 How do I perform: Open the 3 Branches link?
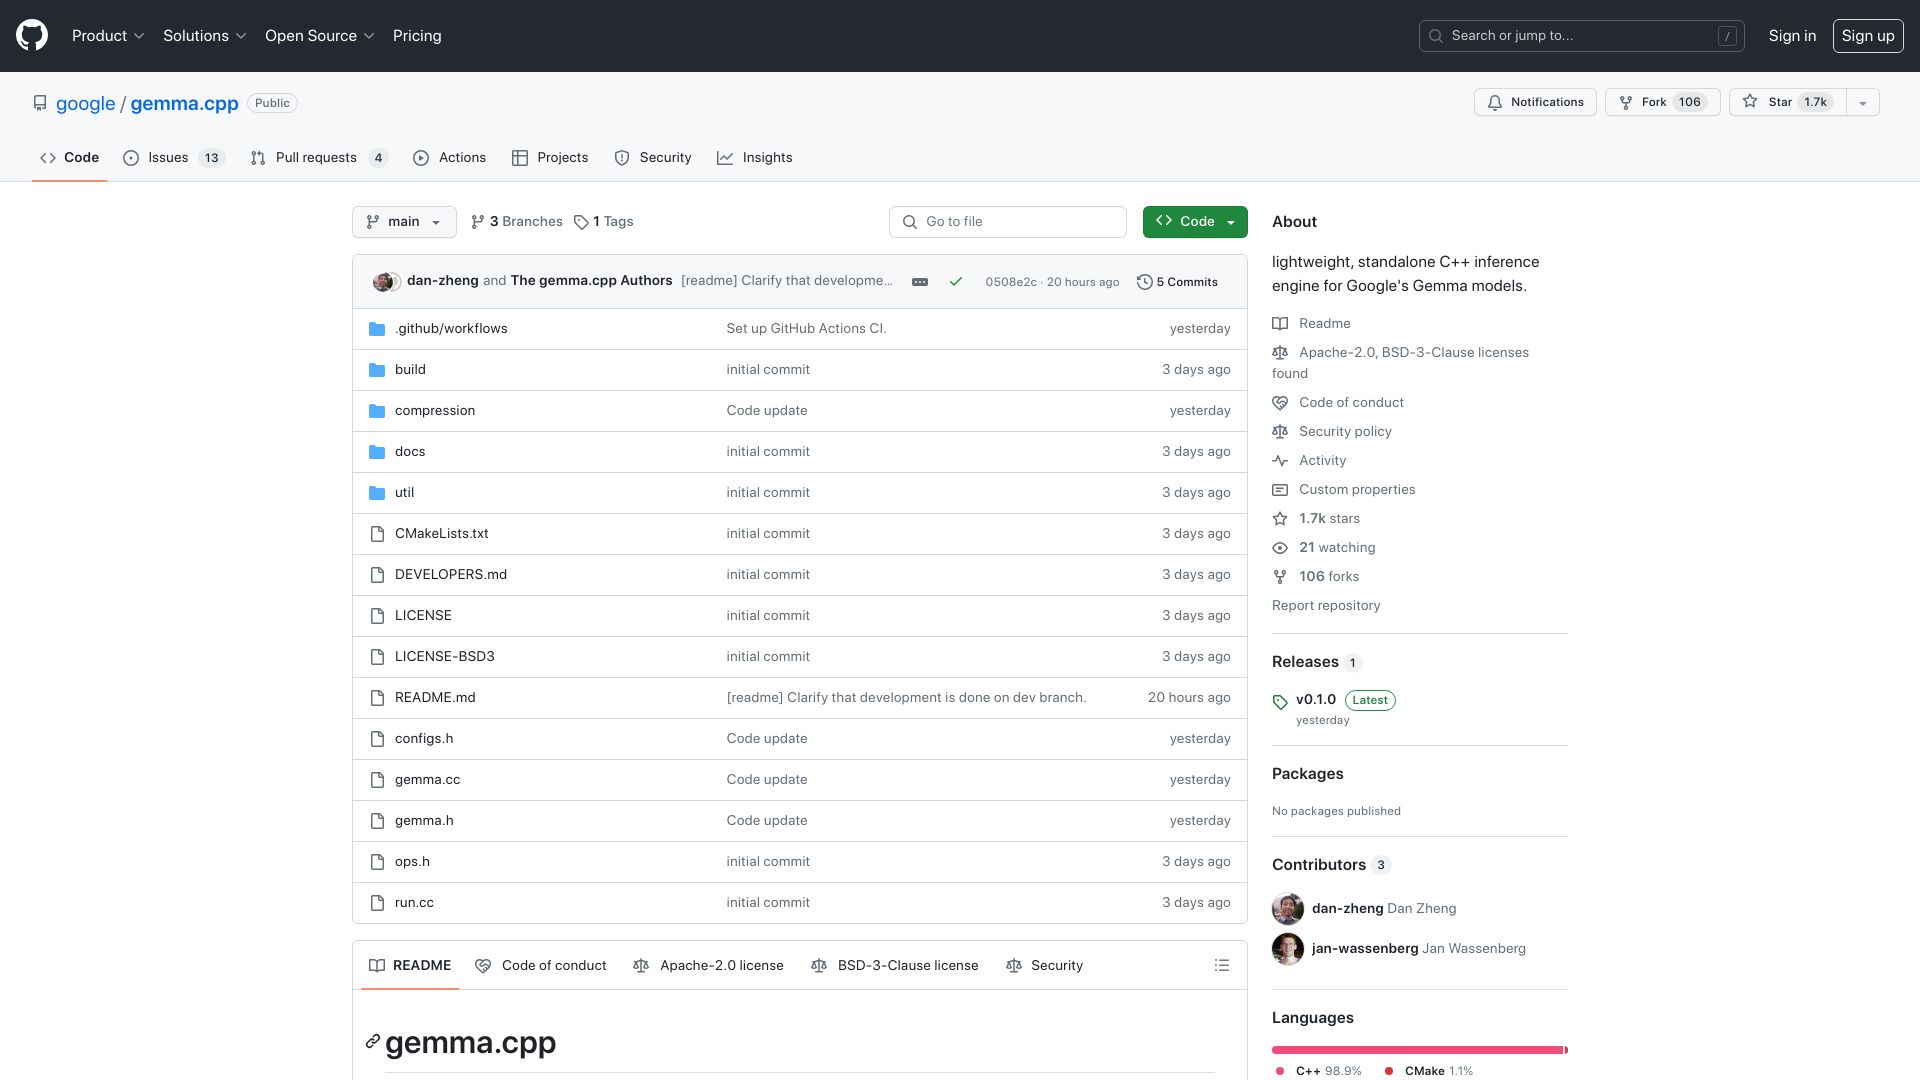click(x=517, y=222)
